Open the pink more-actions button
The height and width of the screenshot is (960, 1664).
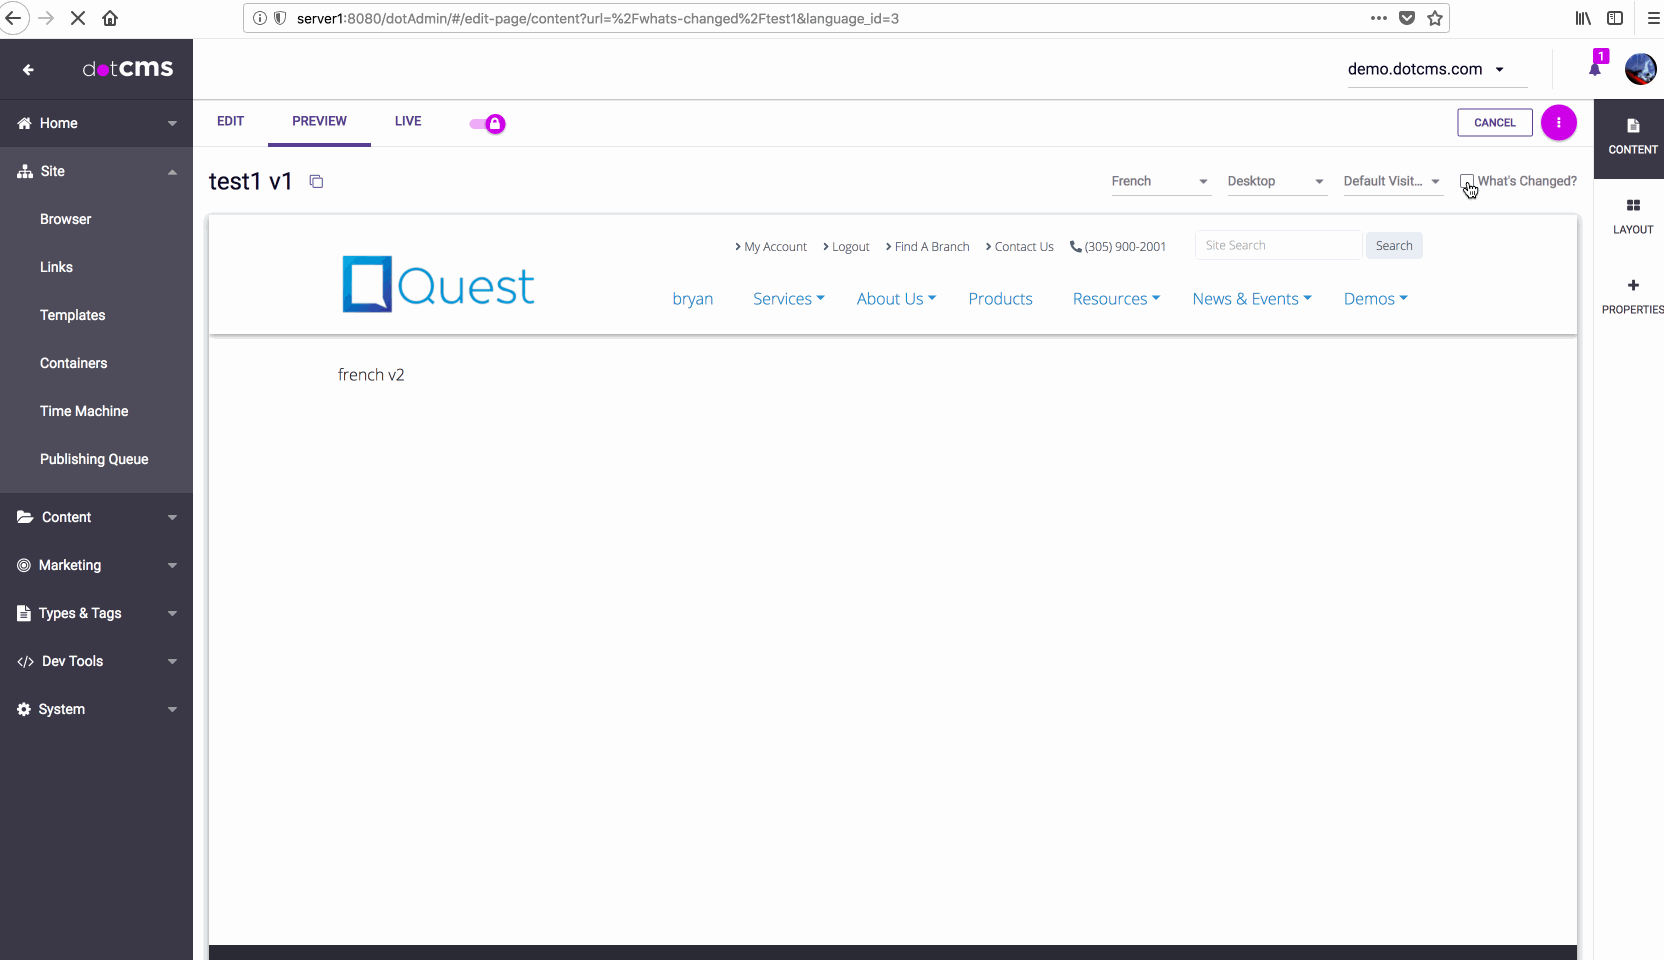pos(1558,122)
